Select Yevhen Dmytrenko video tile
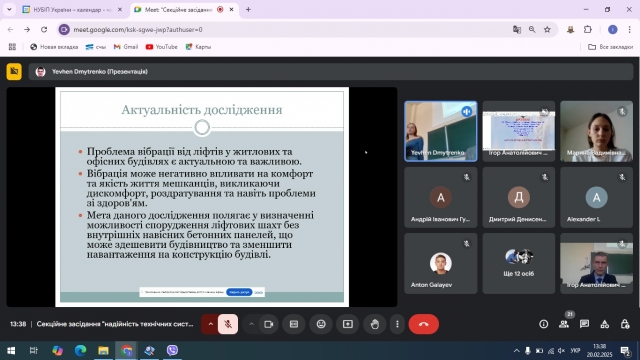The image size is (640, 360). click(x=440, y=131)
